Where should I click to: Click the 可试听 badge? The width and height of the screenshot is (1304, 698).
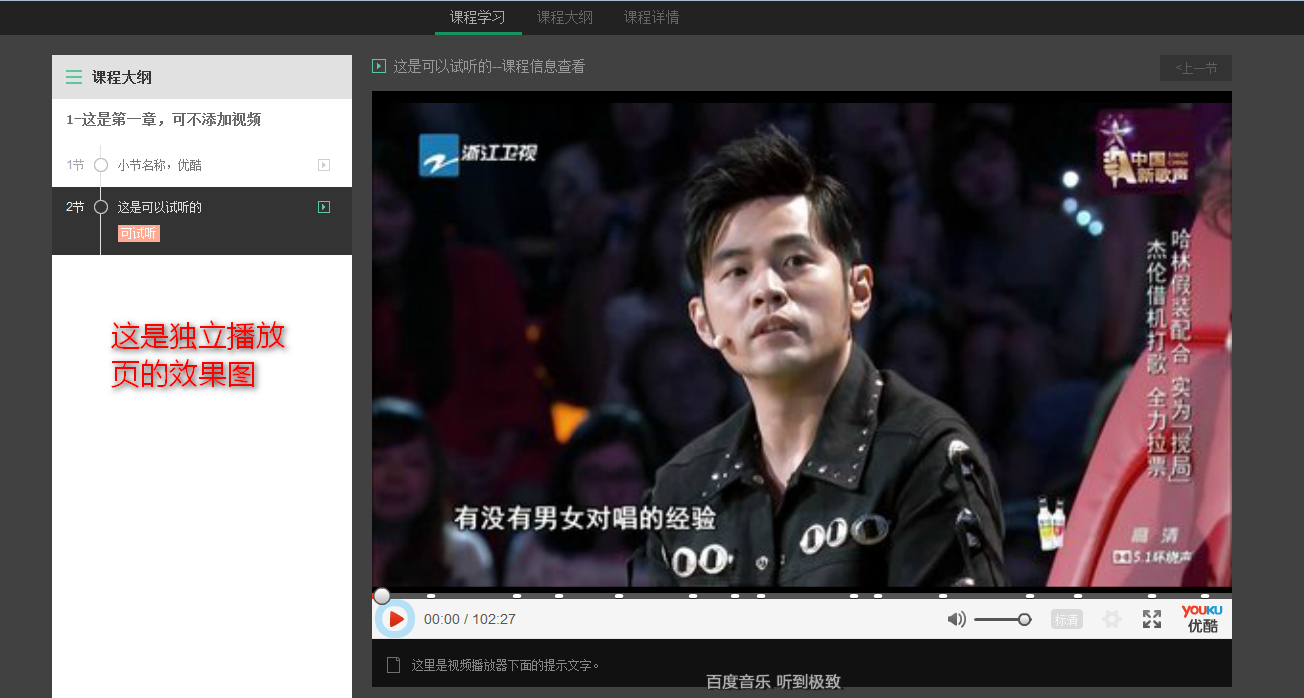click(139, 233)
